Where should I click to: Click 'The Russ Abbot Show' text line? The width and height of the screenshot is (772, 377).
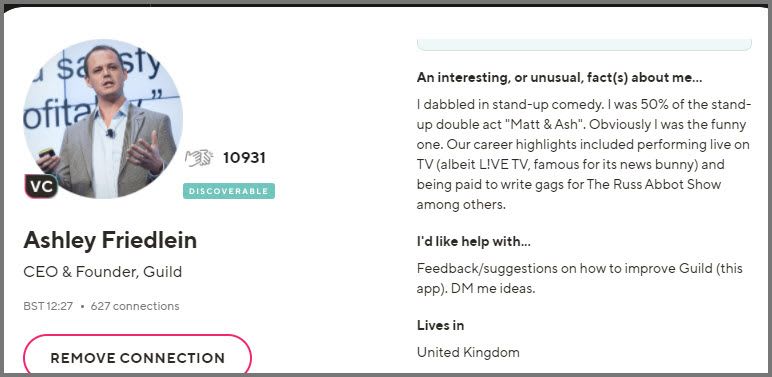point(653,185)
